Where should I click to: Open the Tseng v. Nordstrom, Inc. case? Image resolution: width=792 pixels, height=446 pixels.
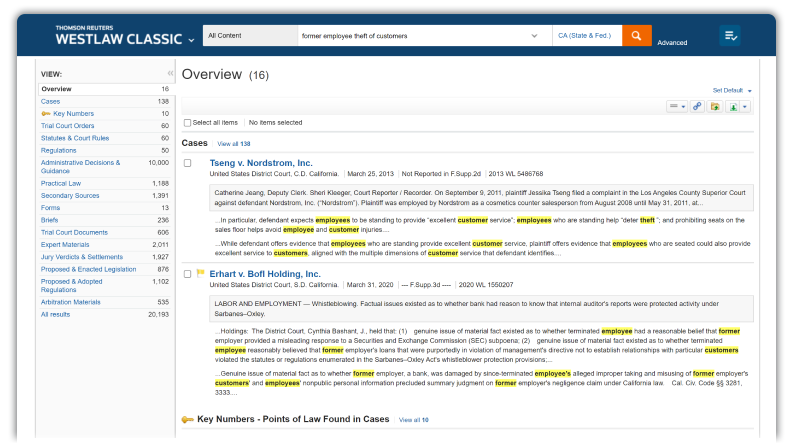(261, 163)
